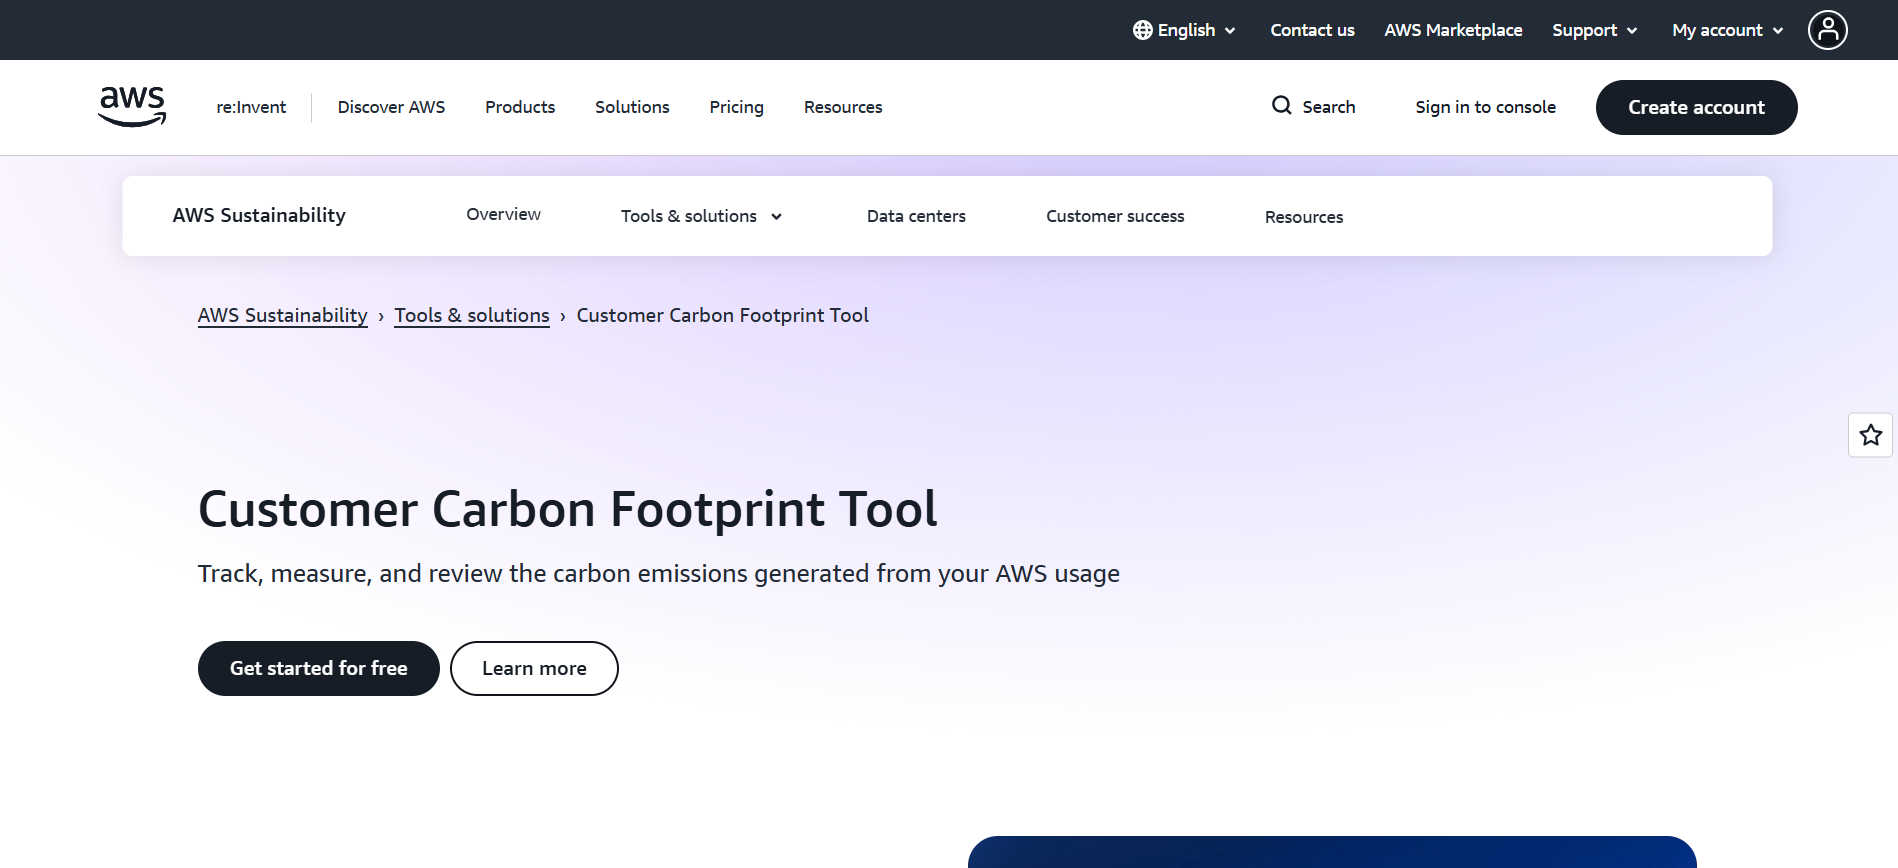
Task: Click the globe language icon
Action: coord(1142,30)
